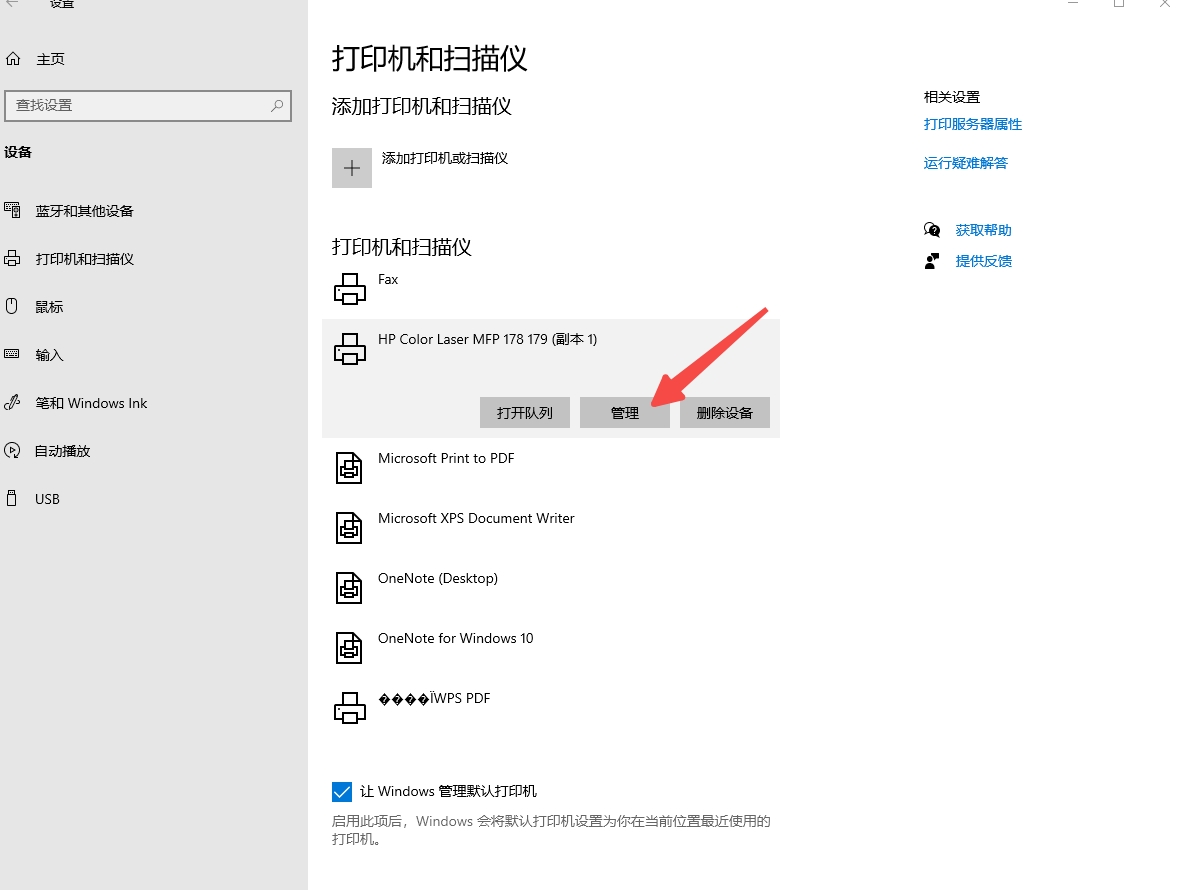Uncheck 让 Windows 管理默认打印机 checkbox
This screenshot has width=1178, height=890.
(342, 792)
